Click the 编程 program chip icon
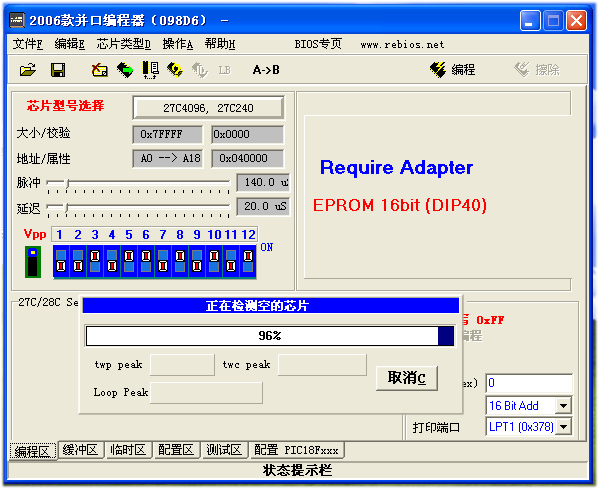599x489 pixels. tap(453, 70)
